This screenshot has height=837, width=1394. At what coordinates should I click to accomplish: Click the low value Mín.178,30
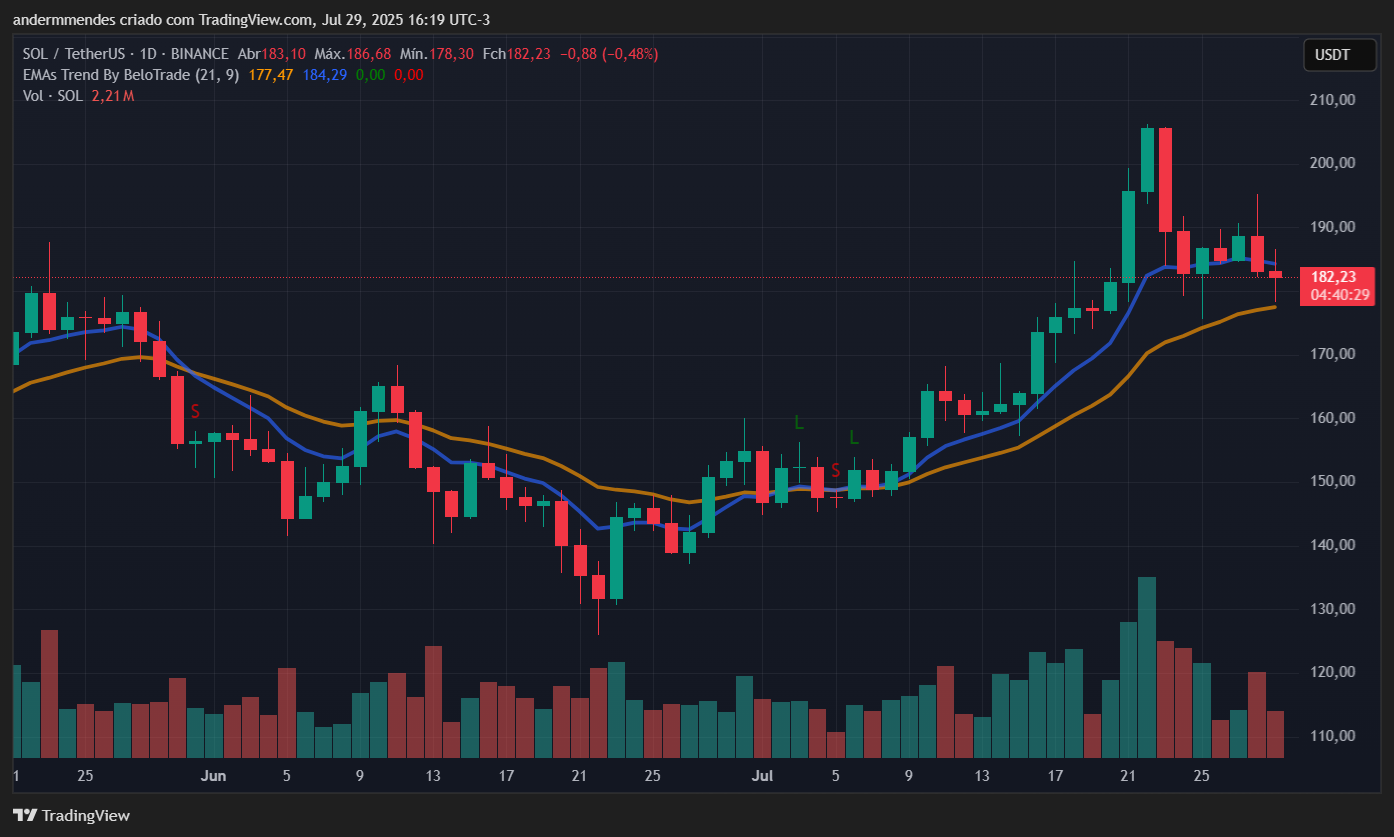point(437,54)
